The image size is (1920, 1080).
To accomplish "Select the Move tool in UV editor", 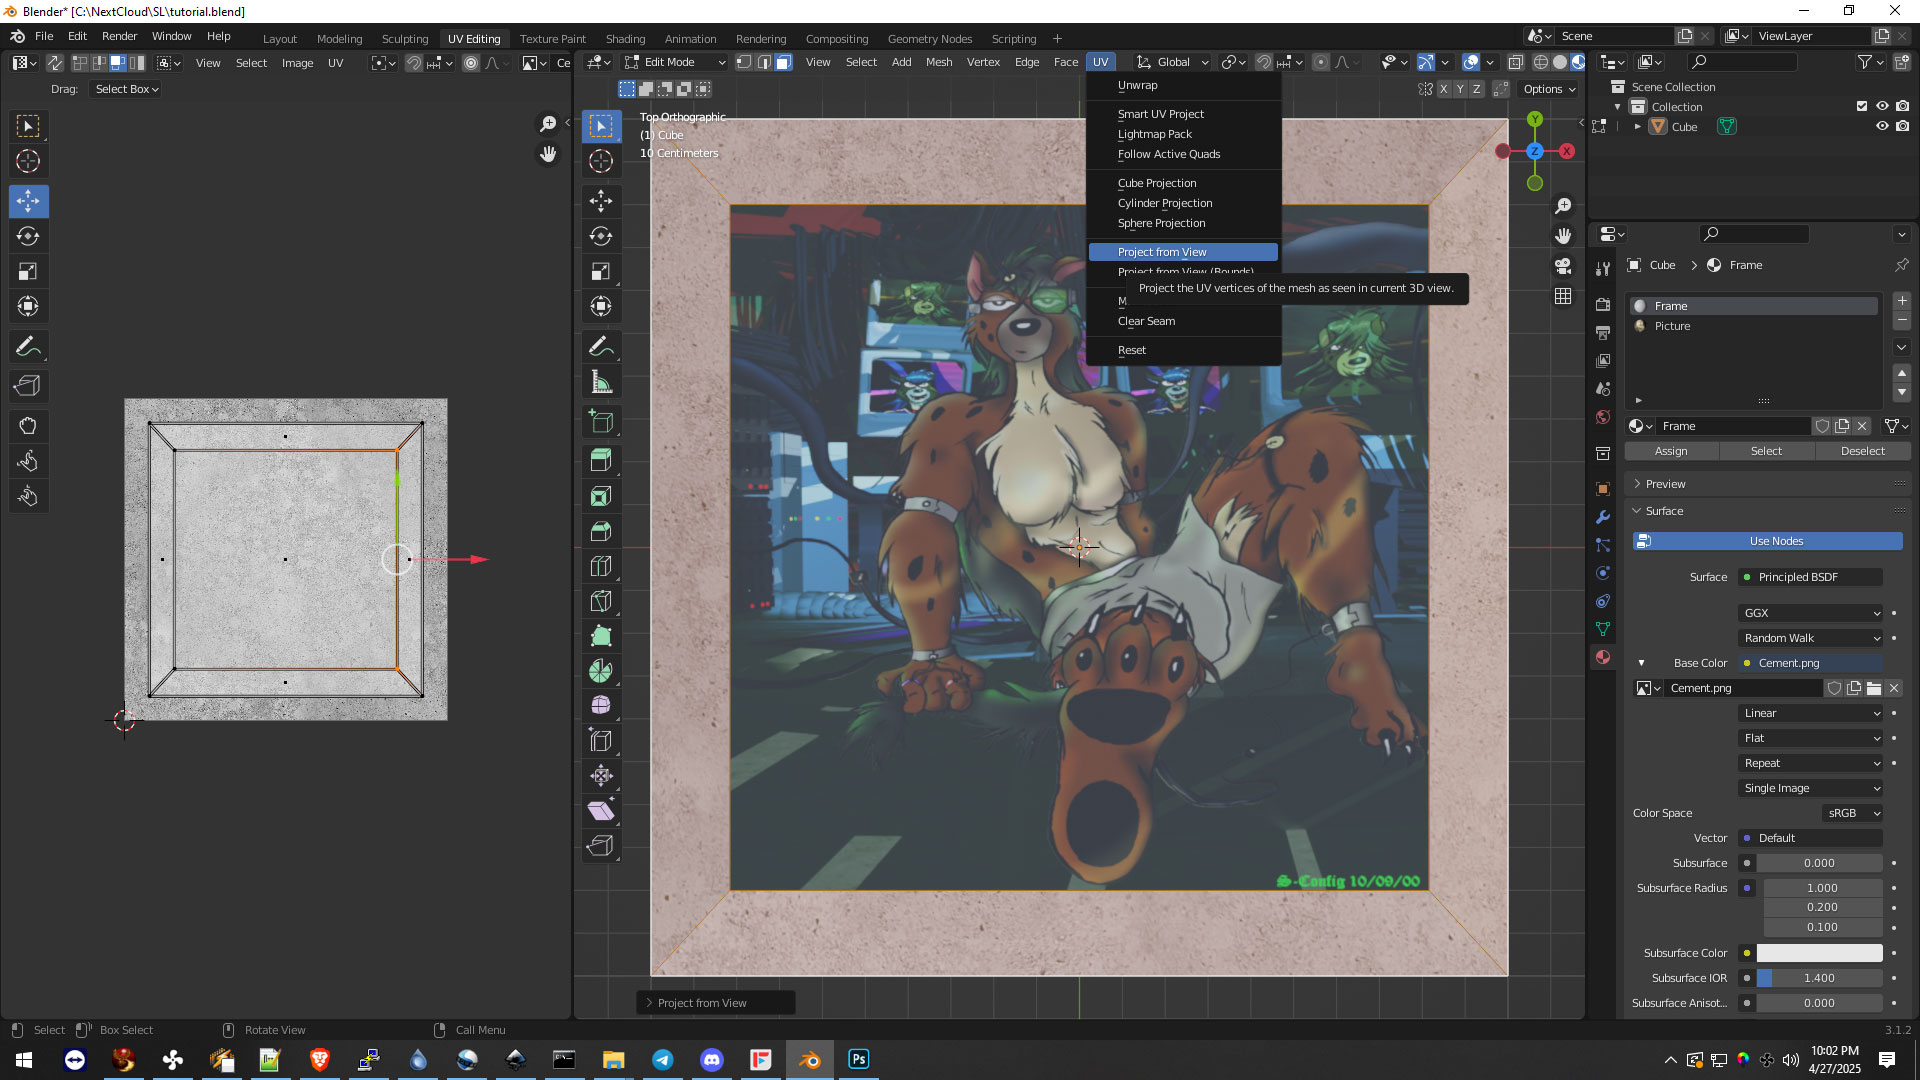I will [x=28, y=201].
